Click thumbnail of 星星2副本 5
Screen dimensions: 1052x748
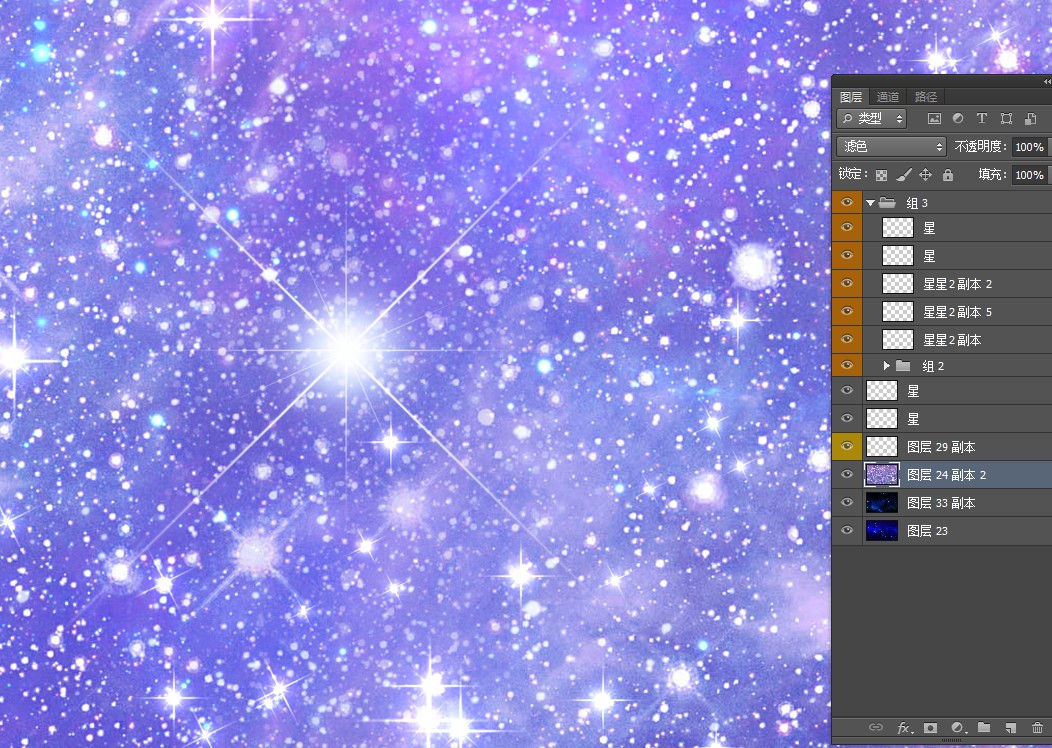point(898,311)
